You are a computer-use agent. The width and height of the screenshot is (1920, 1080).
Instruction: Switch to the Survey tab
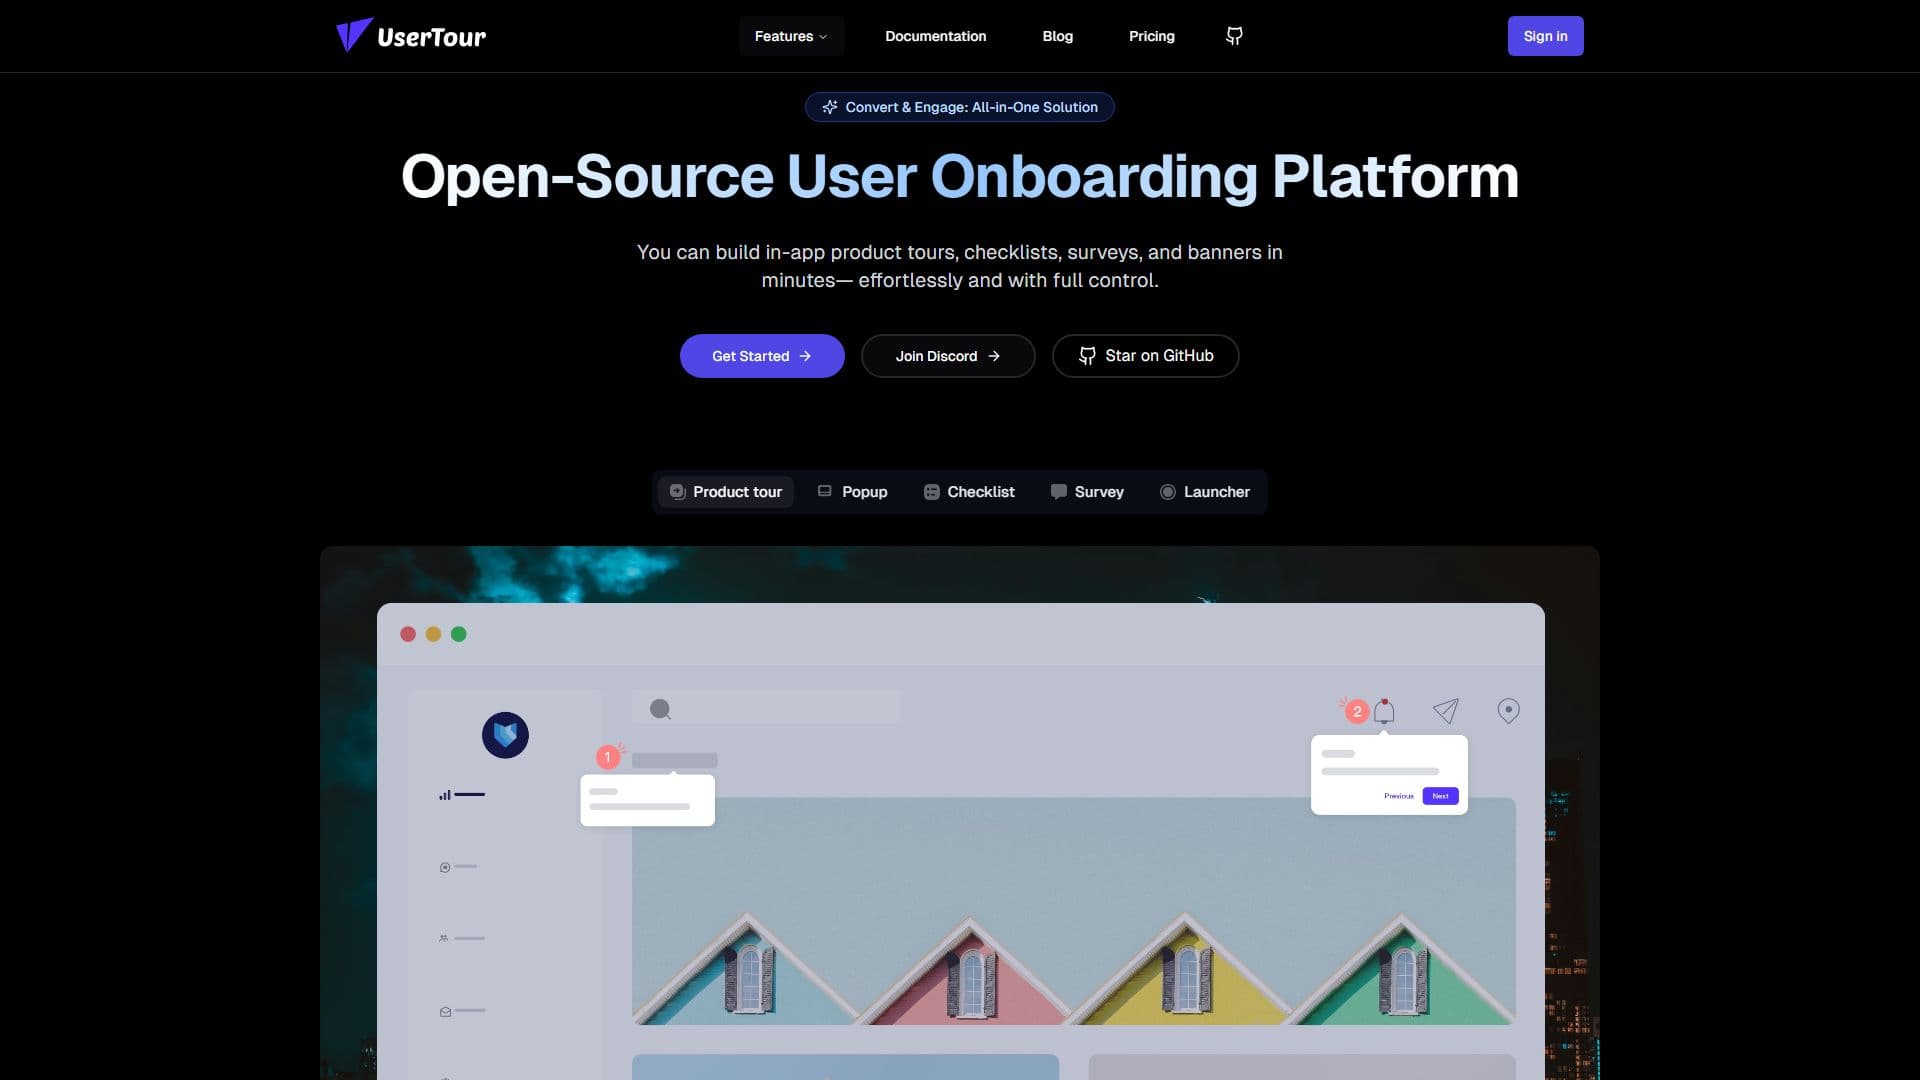tap(1087, 492)
